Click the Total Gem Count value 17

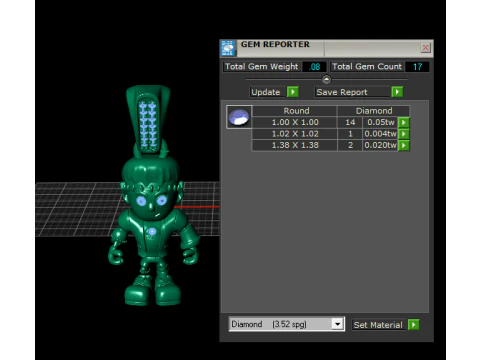(417, 67)
